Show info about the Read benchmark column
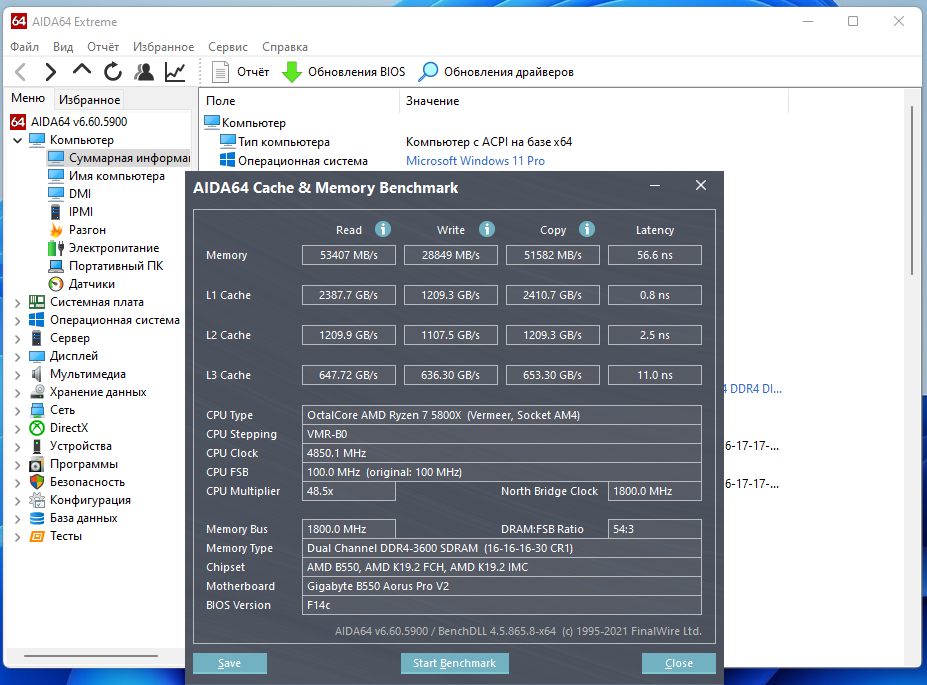This screenshot has width=927, height=685. tap(383, 229)
